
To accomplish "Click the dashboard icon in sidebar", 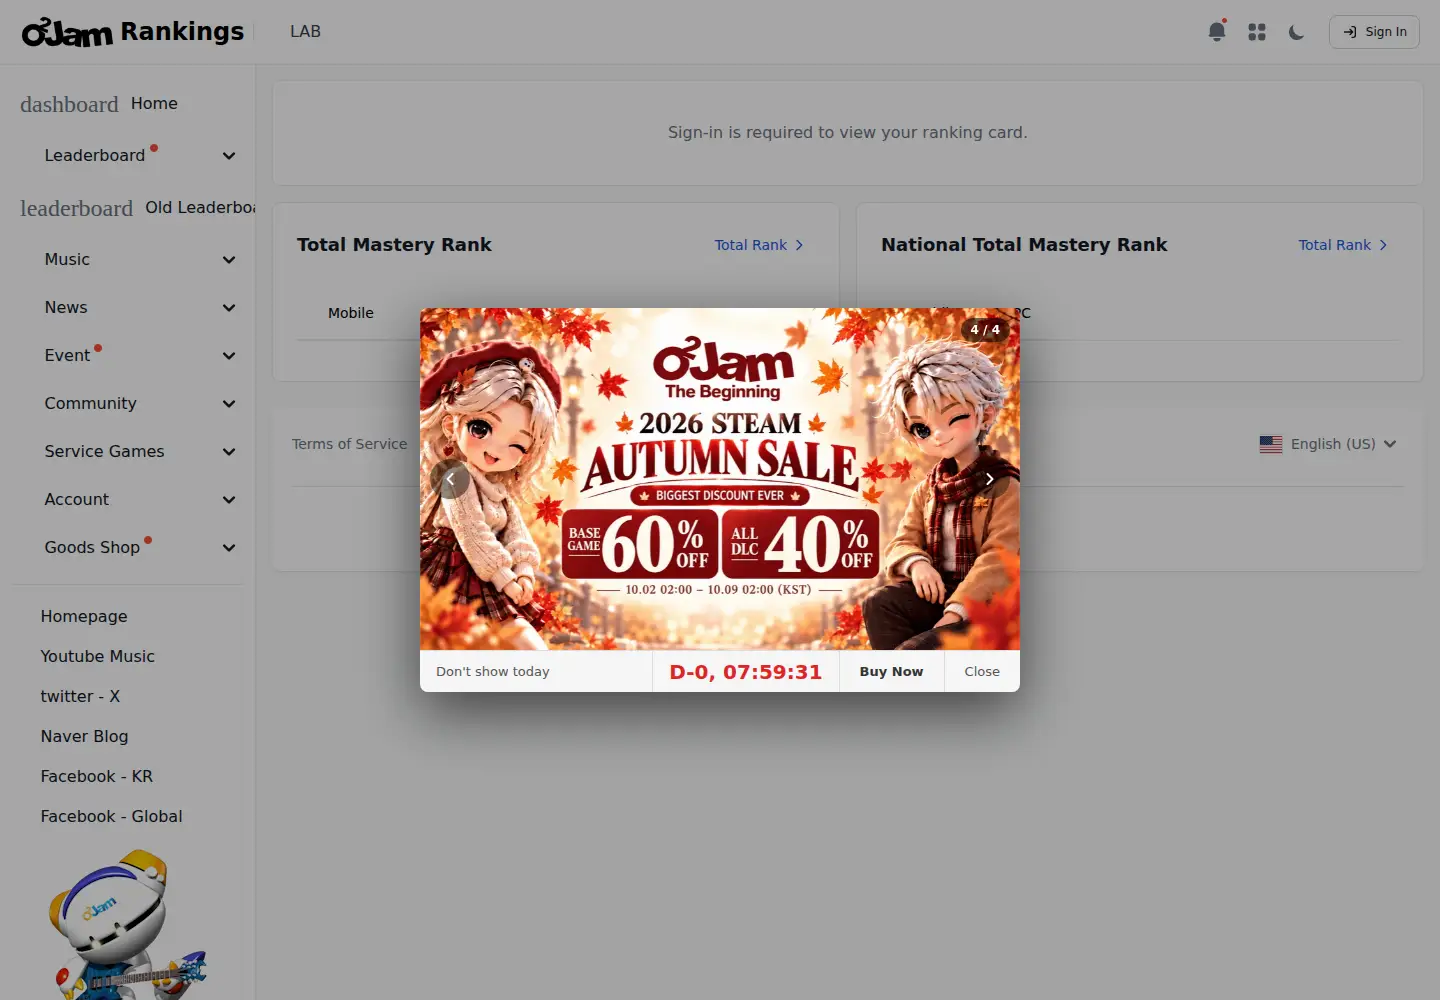I will coord(69,104).
